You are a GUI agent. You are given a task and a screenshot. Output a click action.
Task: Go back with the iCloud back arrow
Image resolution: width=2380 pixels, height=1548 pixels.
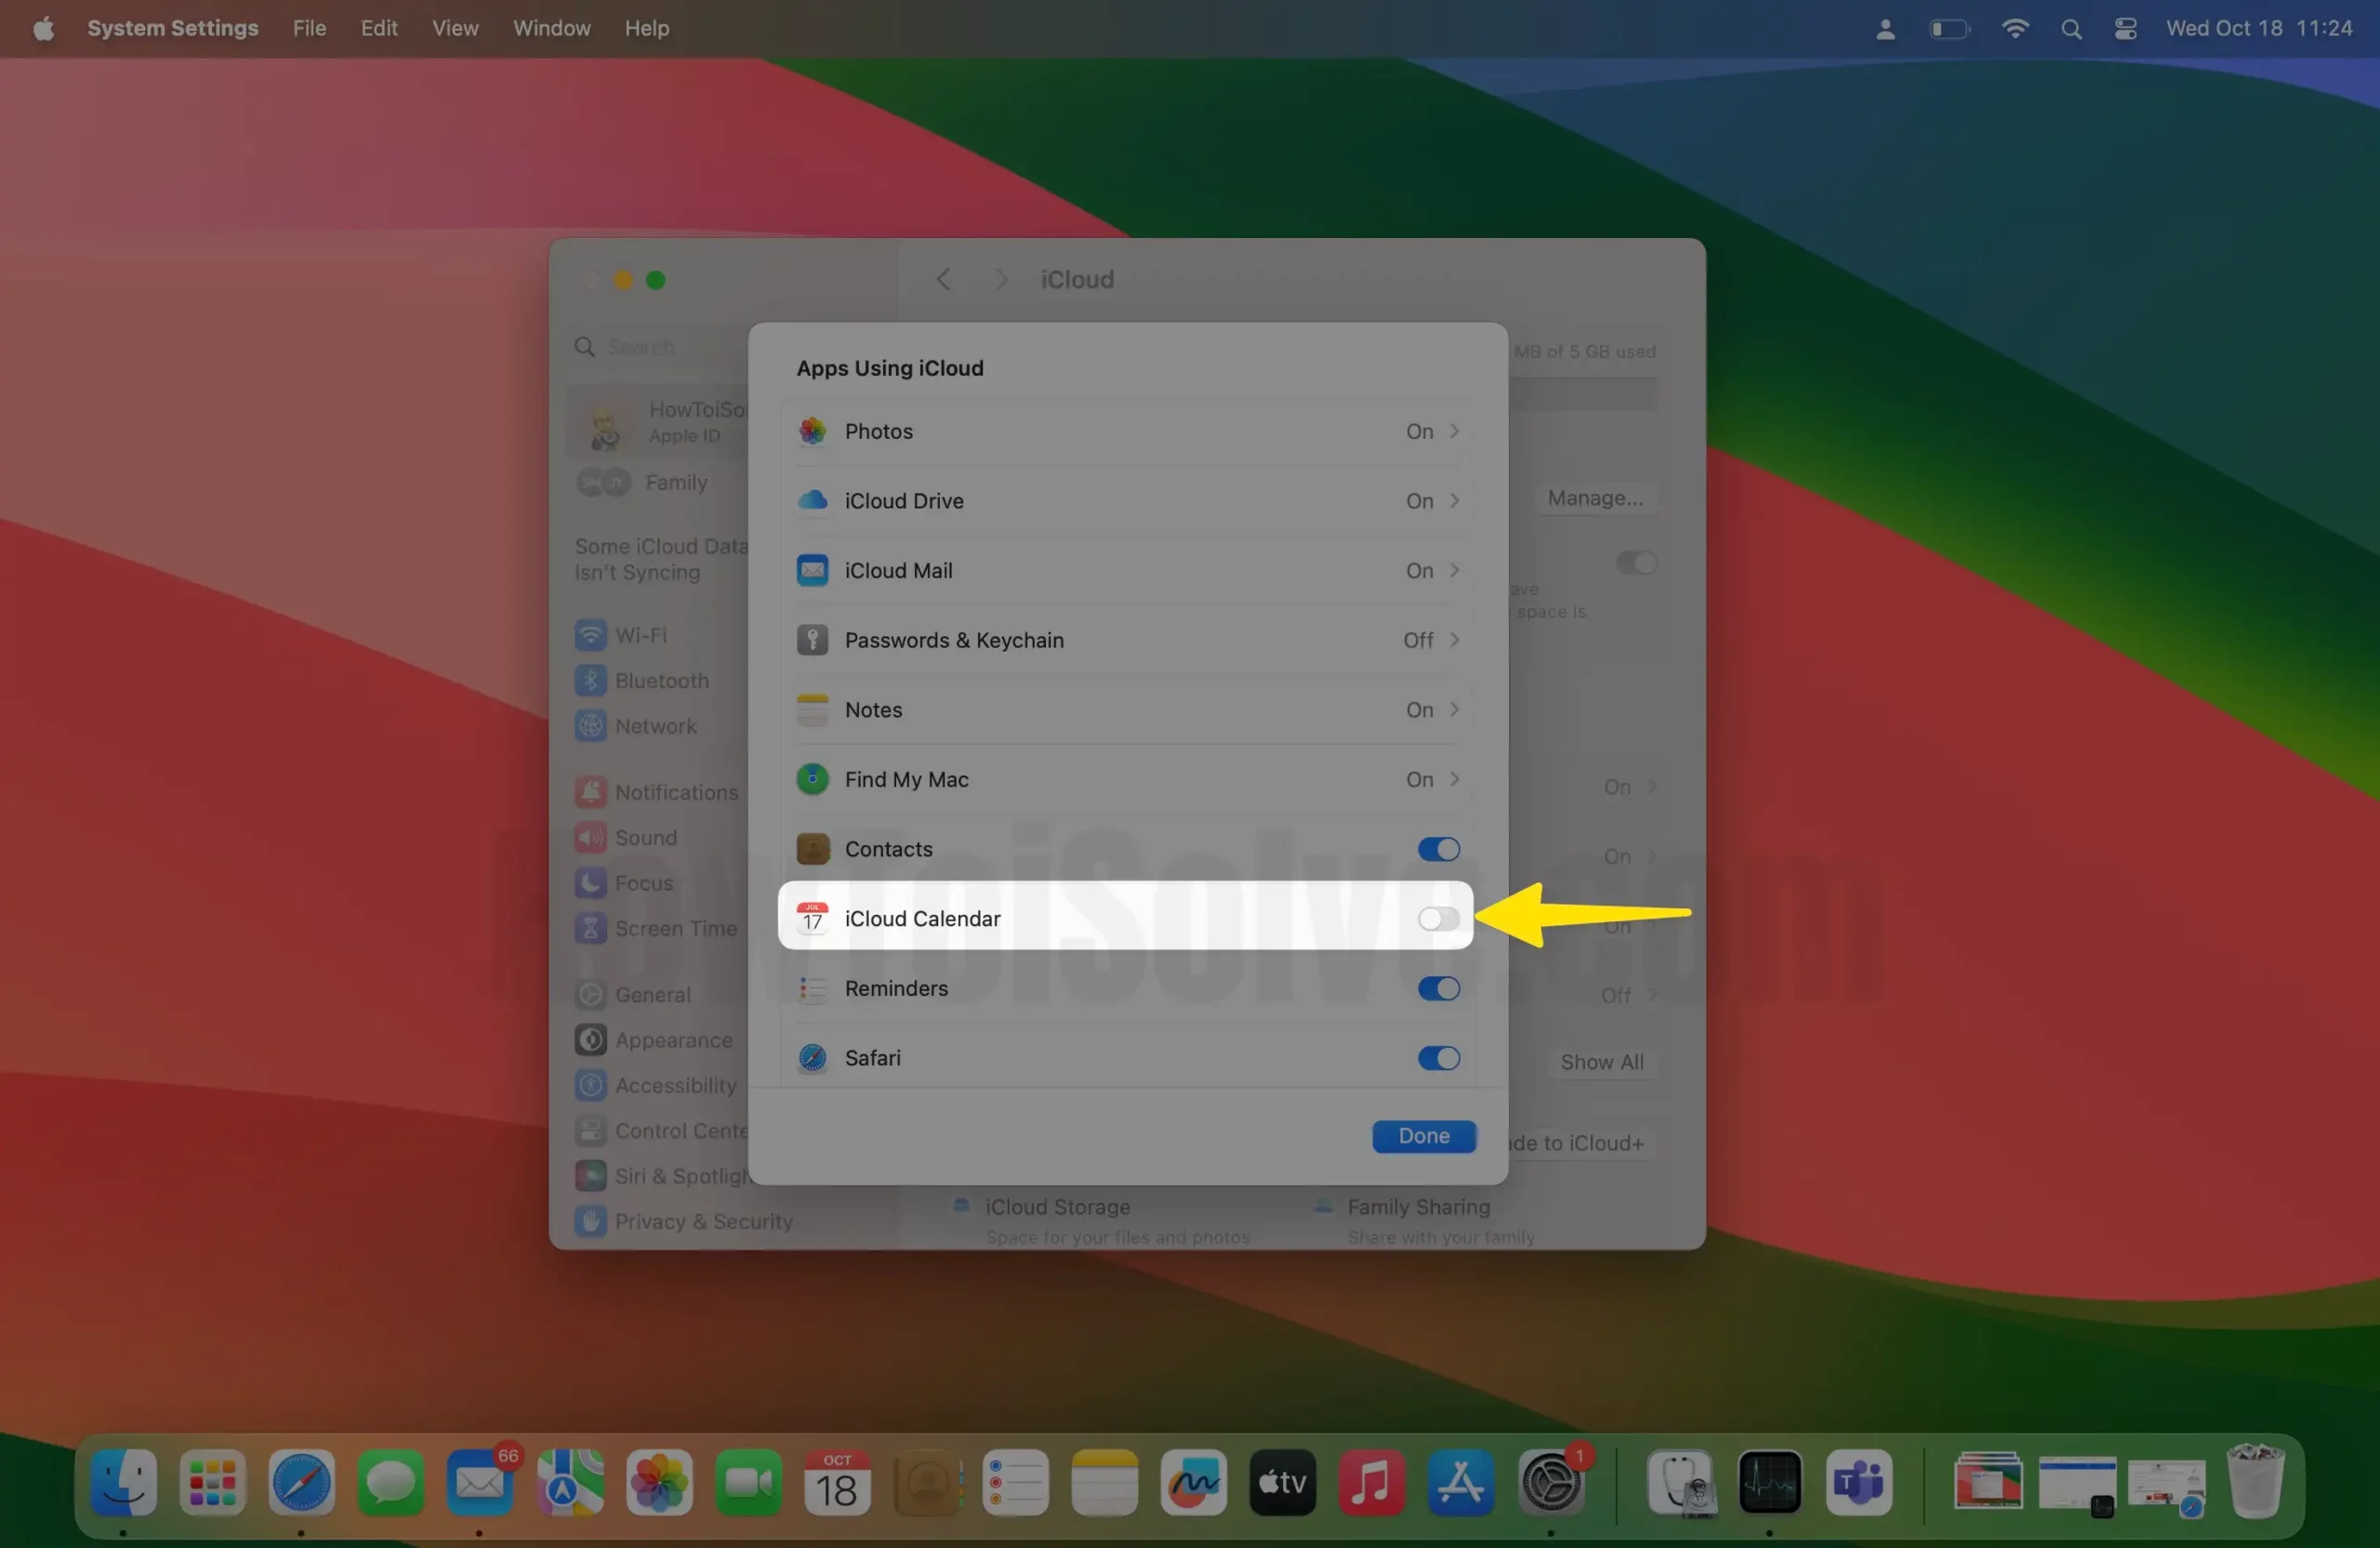click(943, 279)
